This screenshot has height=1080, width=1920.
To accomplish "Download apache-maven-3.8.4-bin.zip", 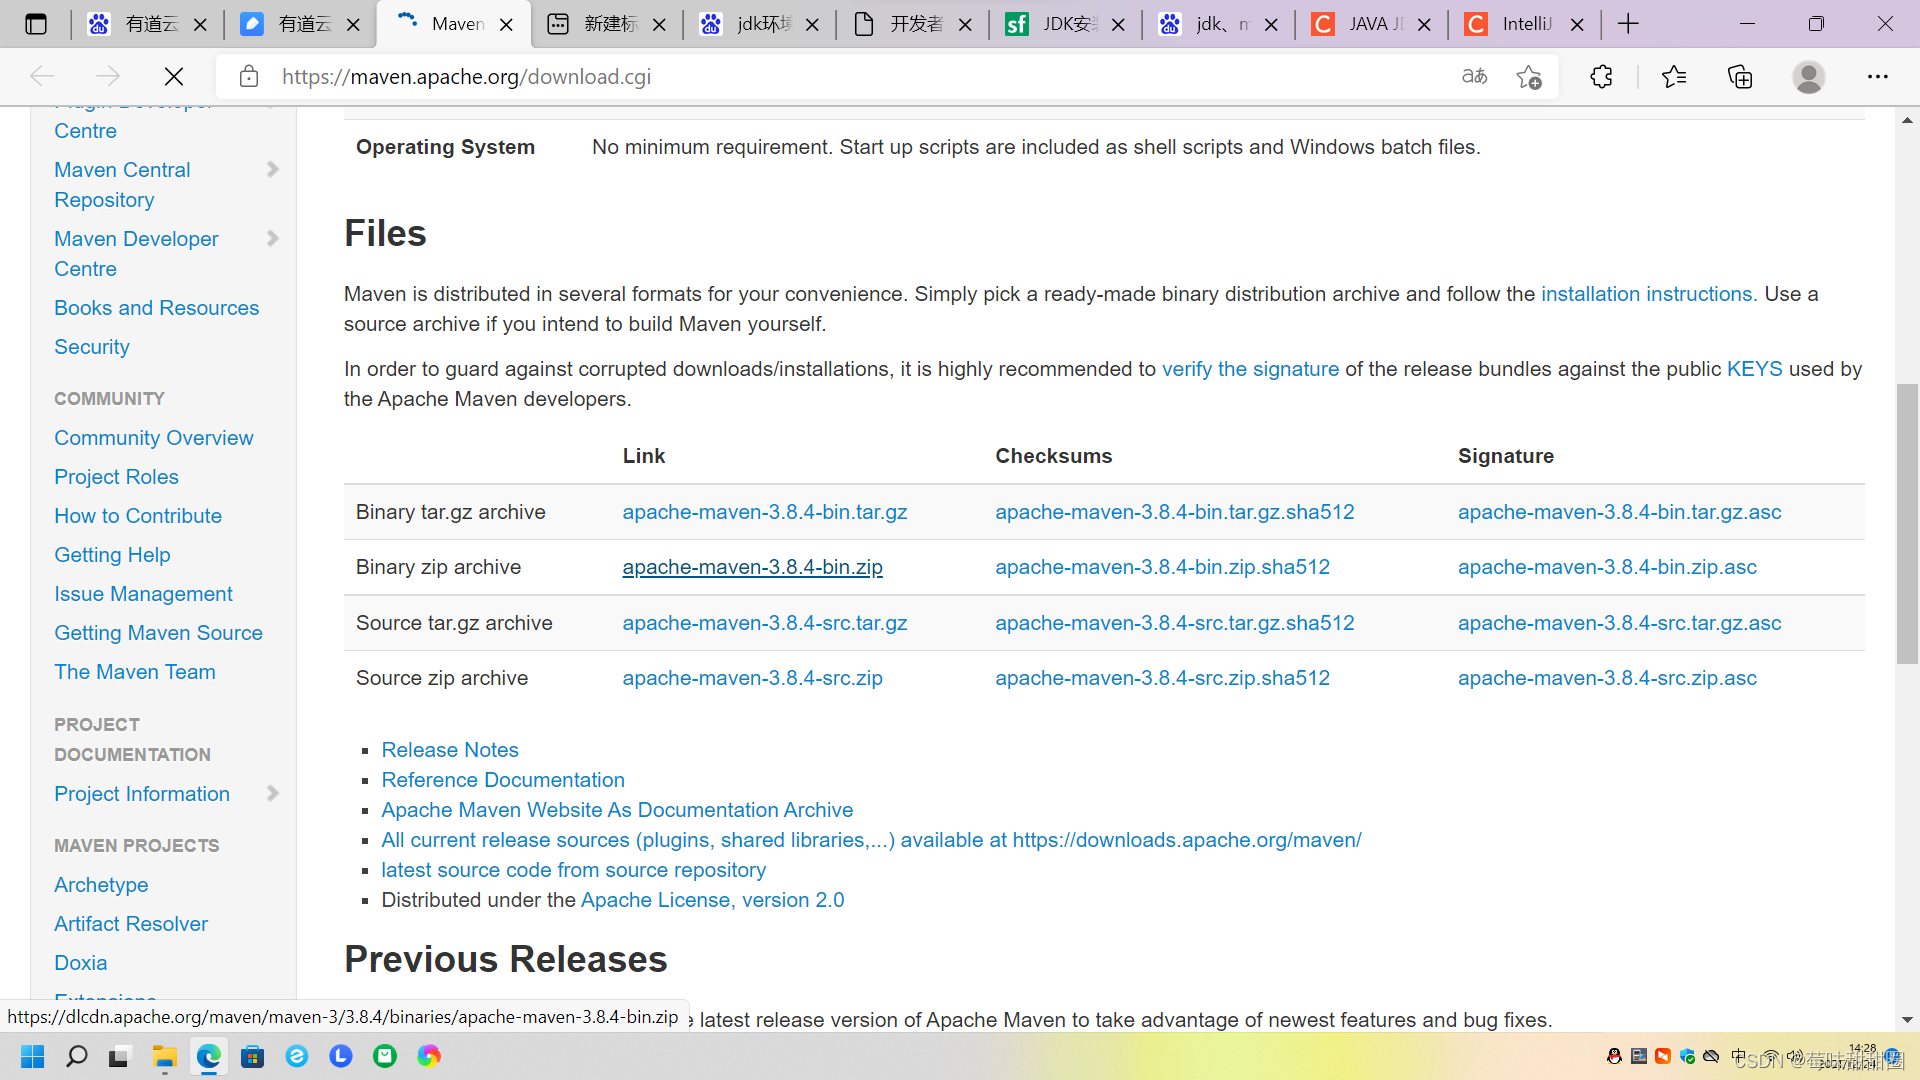I will tap(752, 567).
